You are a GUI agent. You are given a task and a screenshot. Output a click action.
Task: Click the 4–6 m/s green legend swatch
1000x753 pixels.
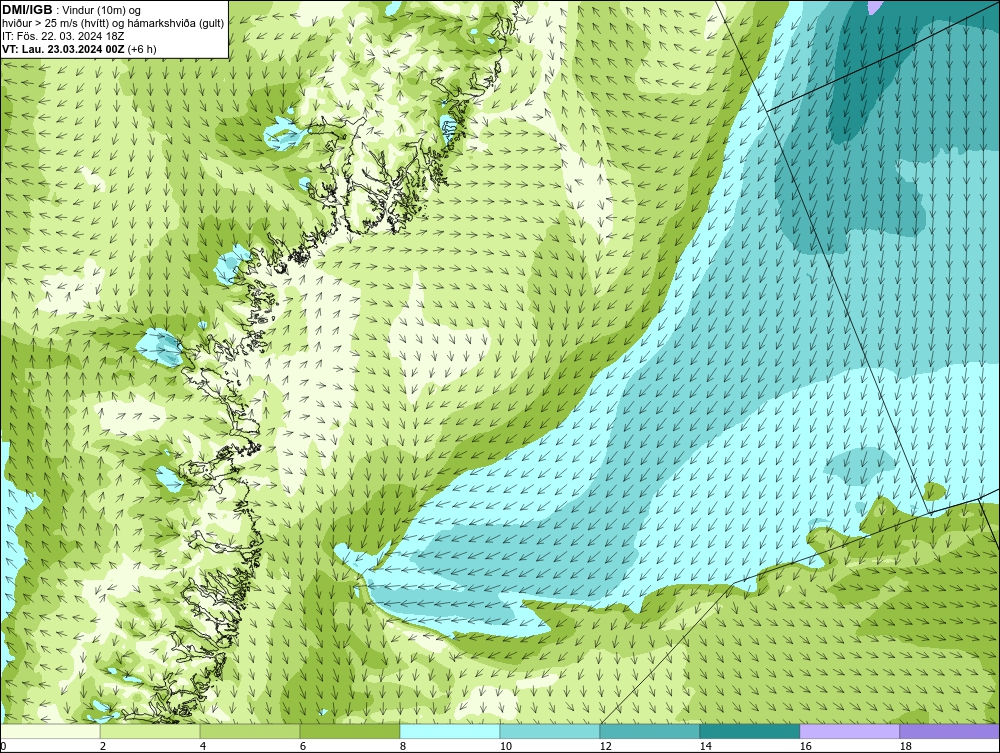coord(250,731)
